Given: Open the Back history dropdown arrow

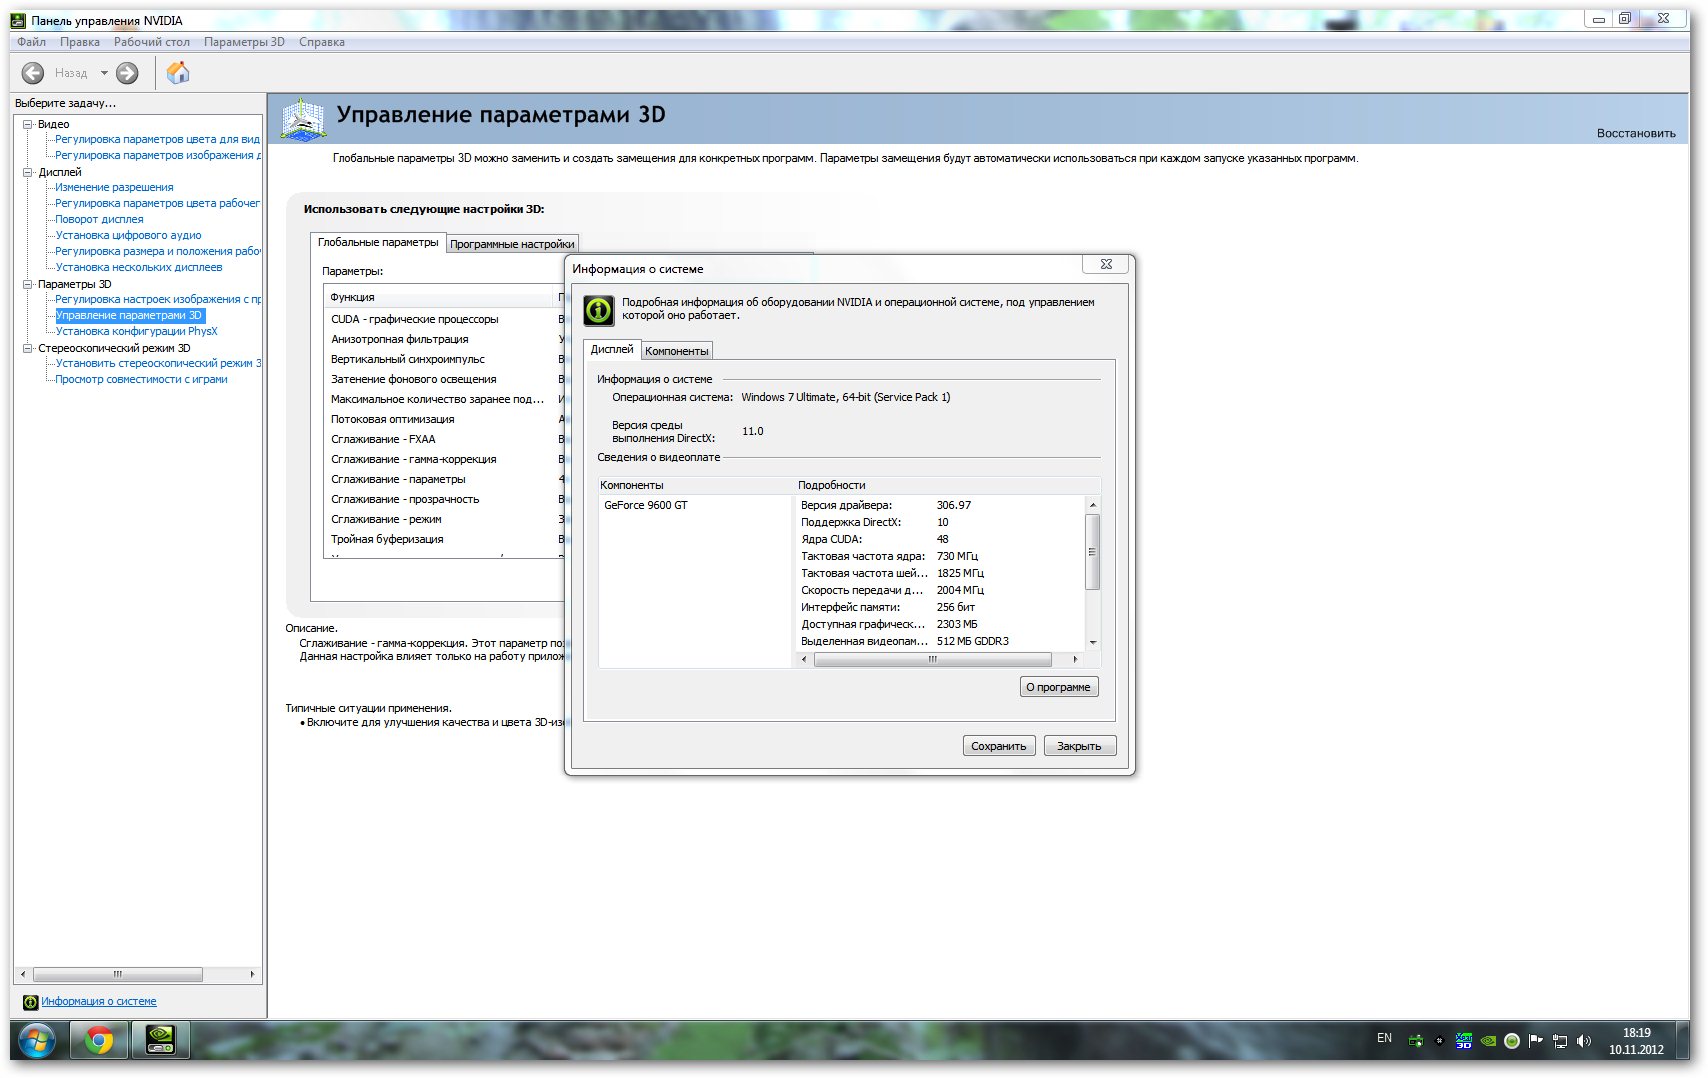Looking at the screenshot, I should coord(104,73).
